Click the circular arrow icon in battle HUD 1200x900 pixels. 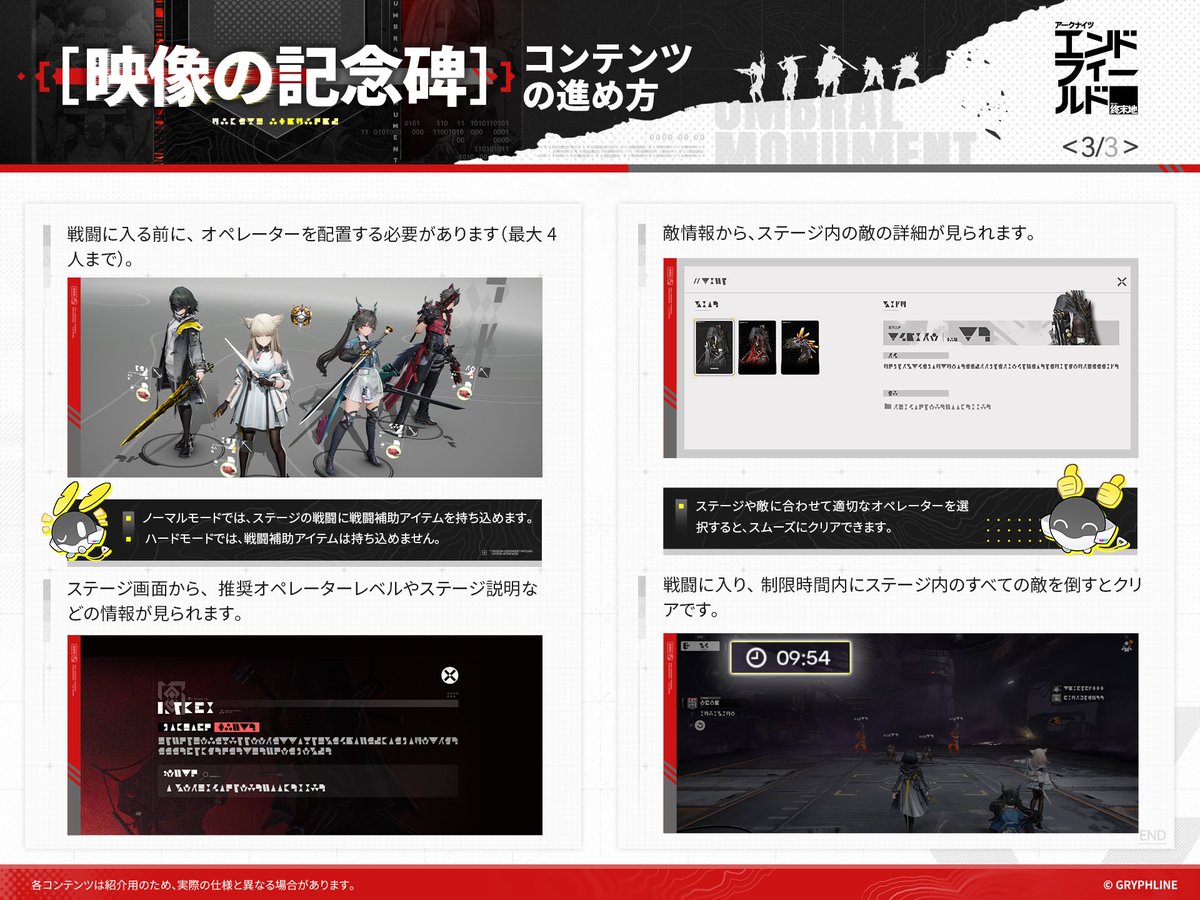click(700, 725)
